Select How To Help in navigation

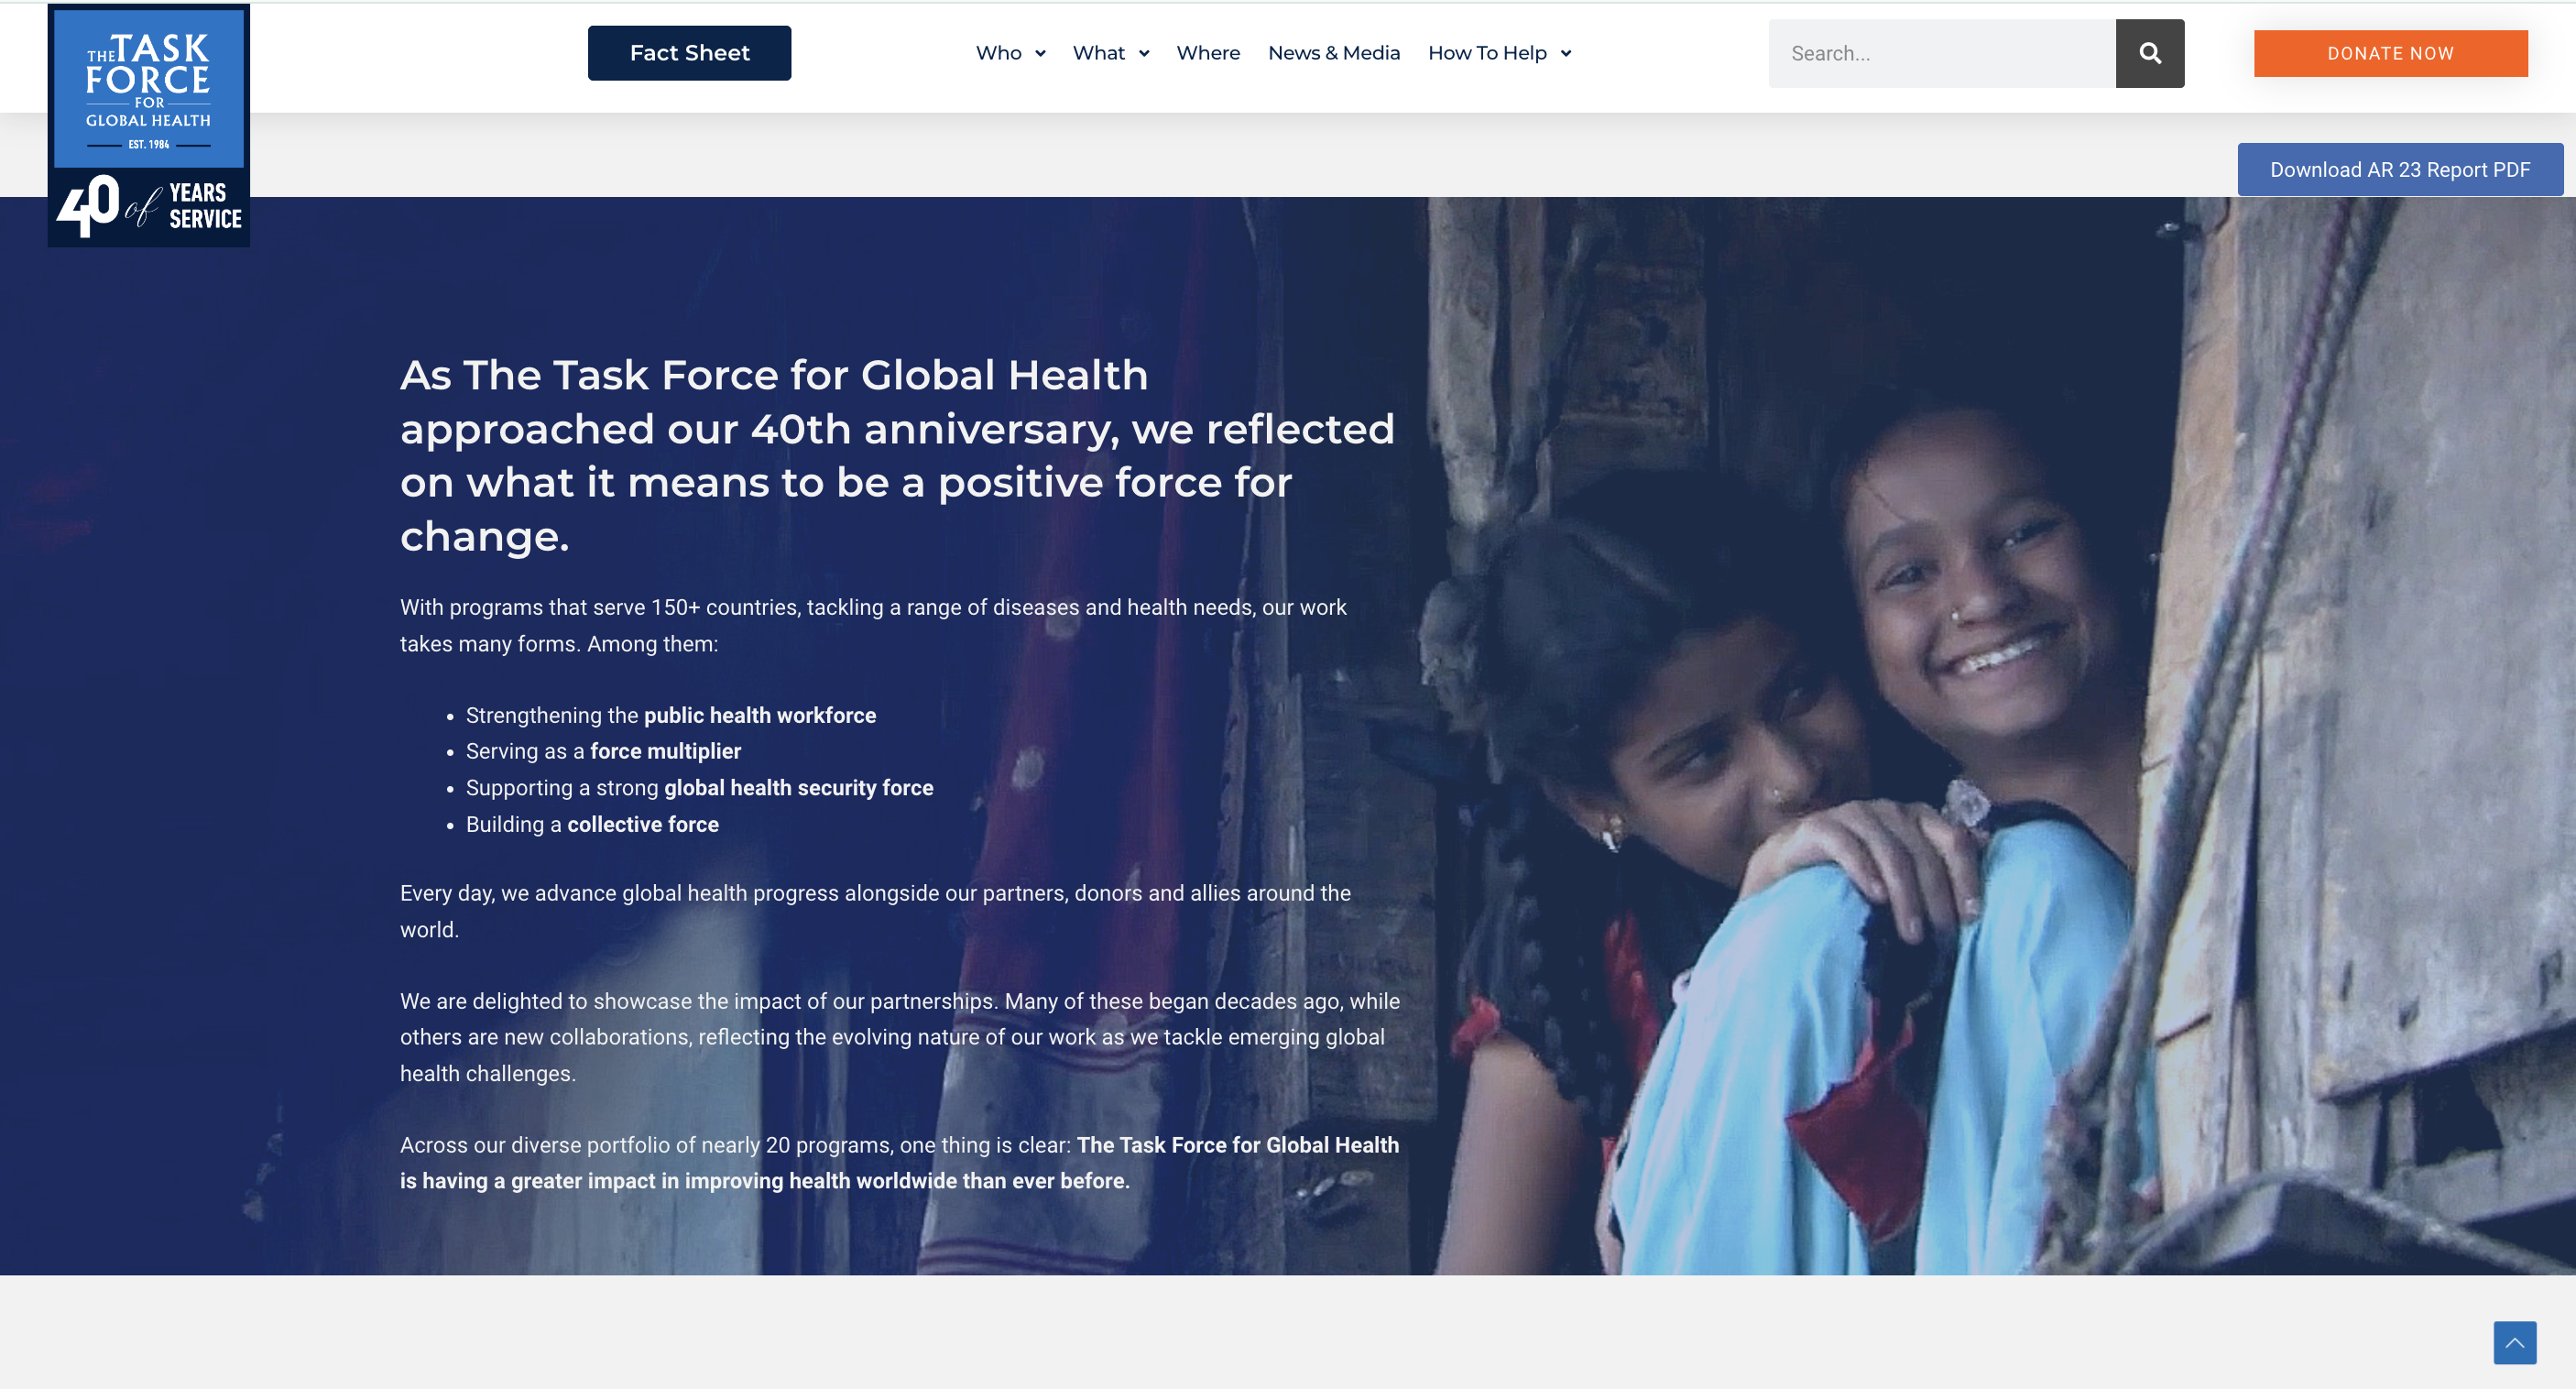click(1486, 53)
